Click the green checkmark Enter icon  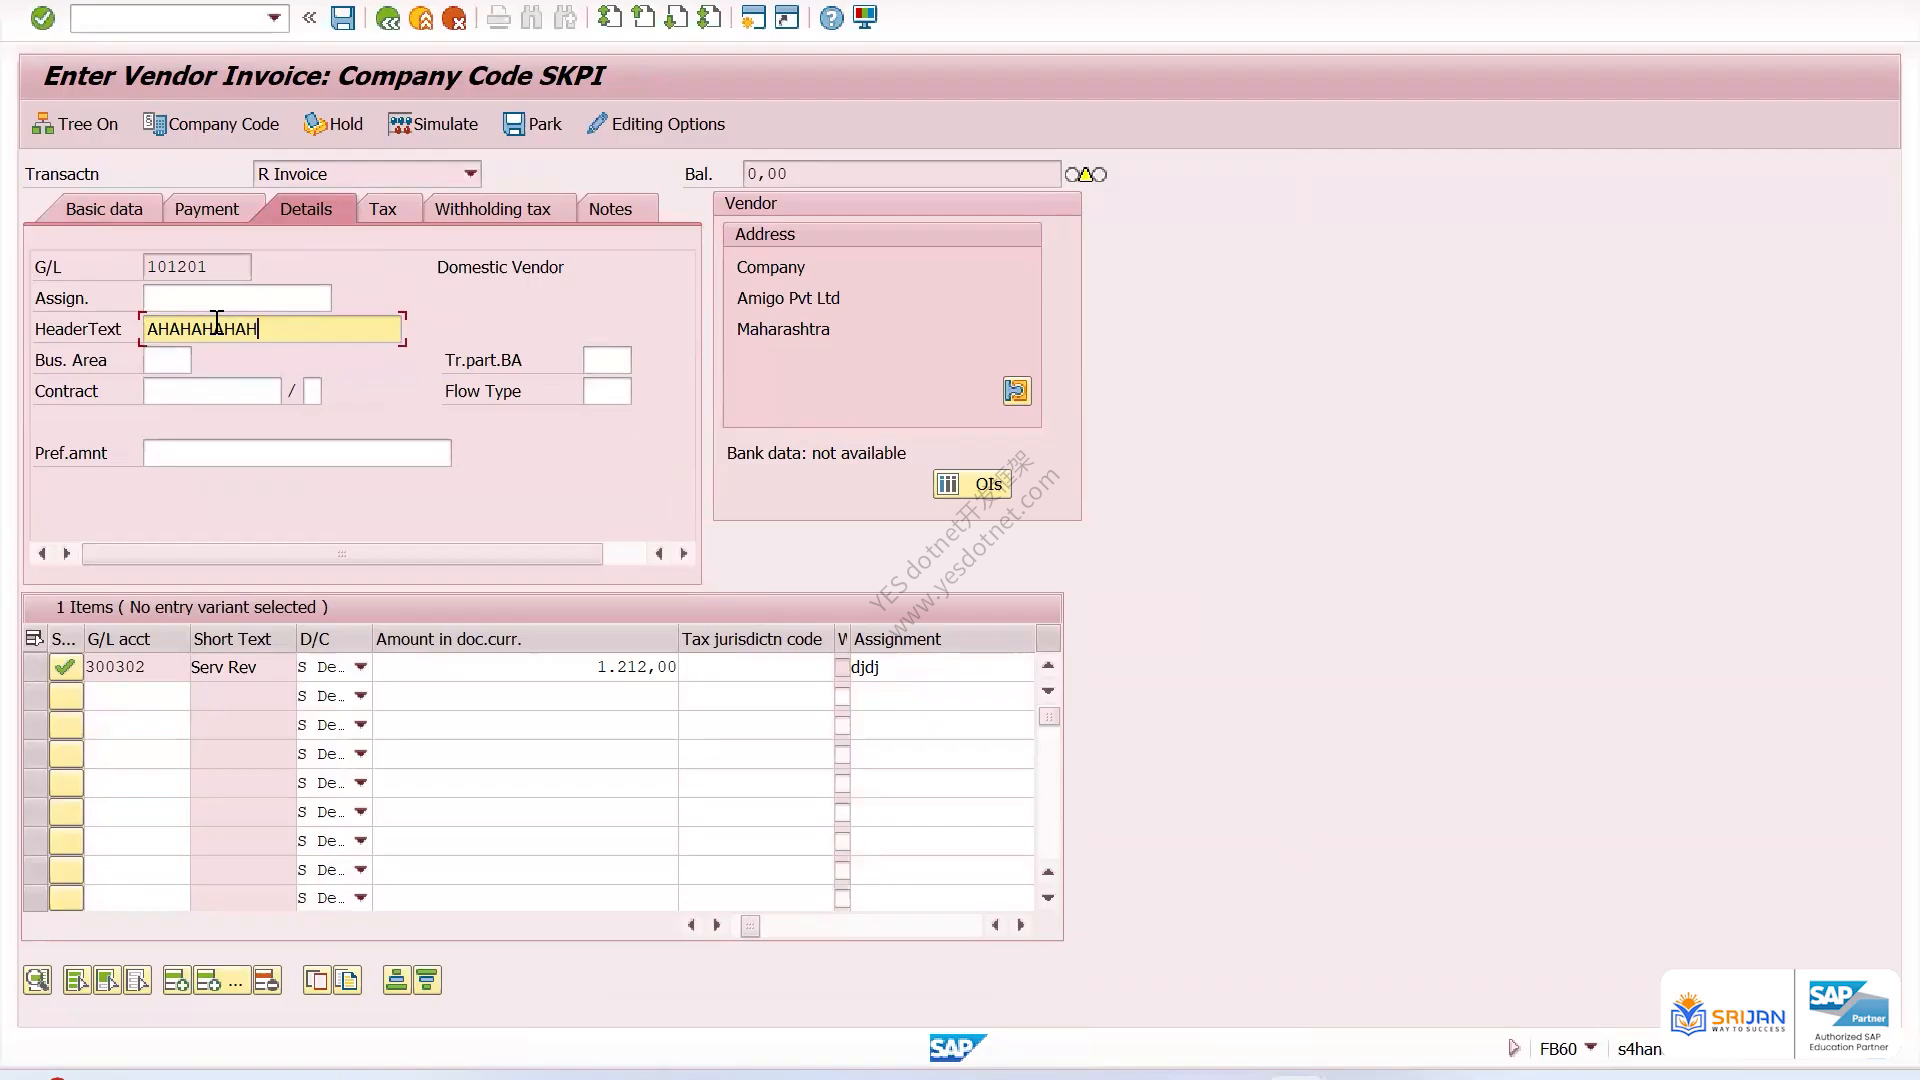pos(42,18)
